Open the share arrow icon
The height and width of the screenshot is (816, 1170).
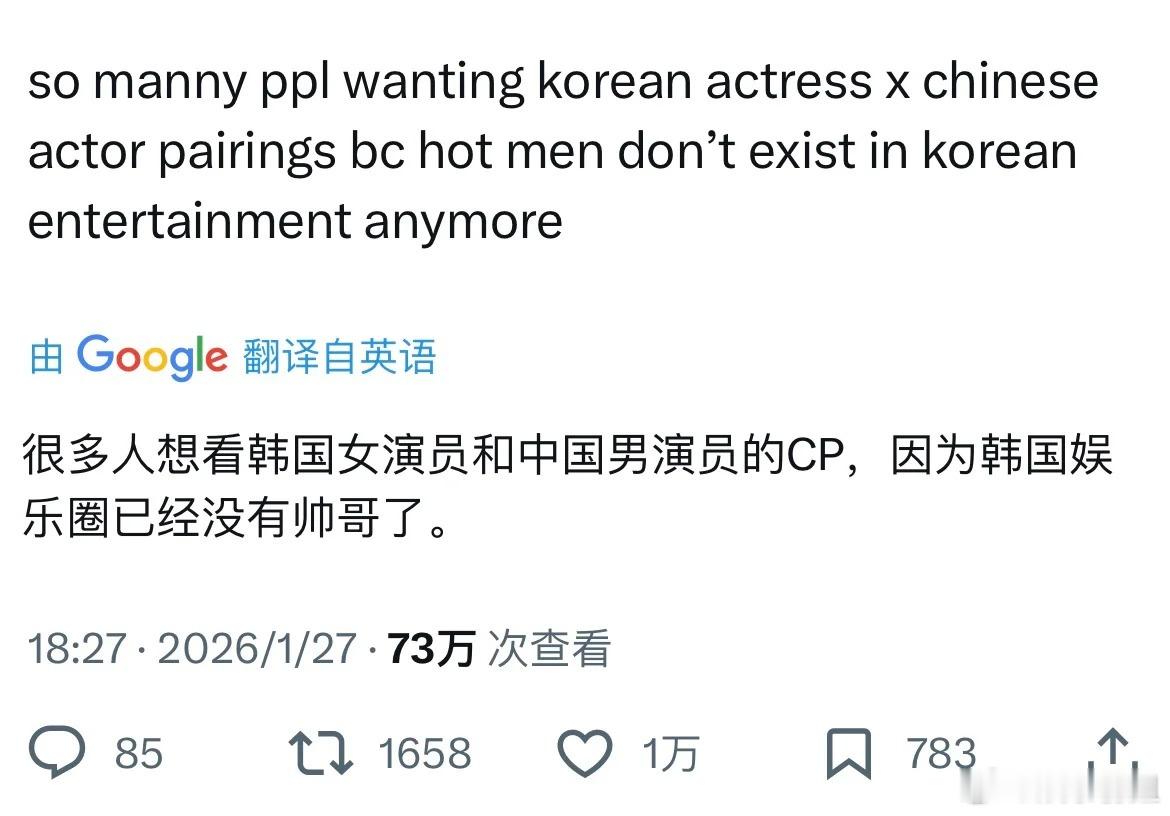[1113, 752]
